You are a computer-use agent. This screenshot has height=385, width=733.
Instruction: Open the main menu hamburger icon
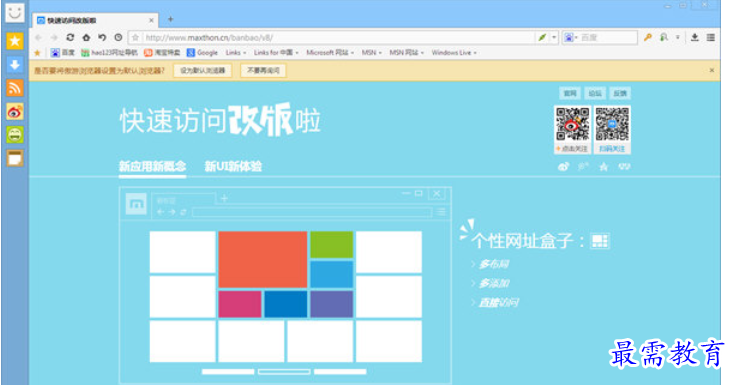[x=711, y=37]
